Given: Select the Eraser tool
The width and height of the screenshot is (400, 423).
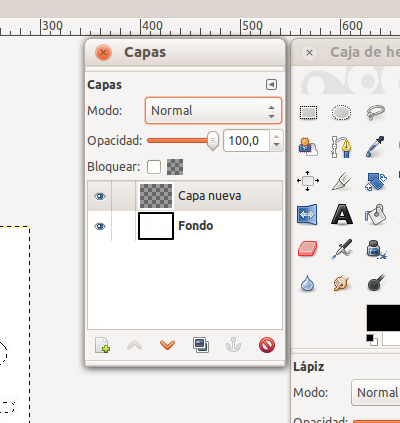Looking at the screenshot, I should pyautogui.click(x=307, y=249).
